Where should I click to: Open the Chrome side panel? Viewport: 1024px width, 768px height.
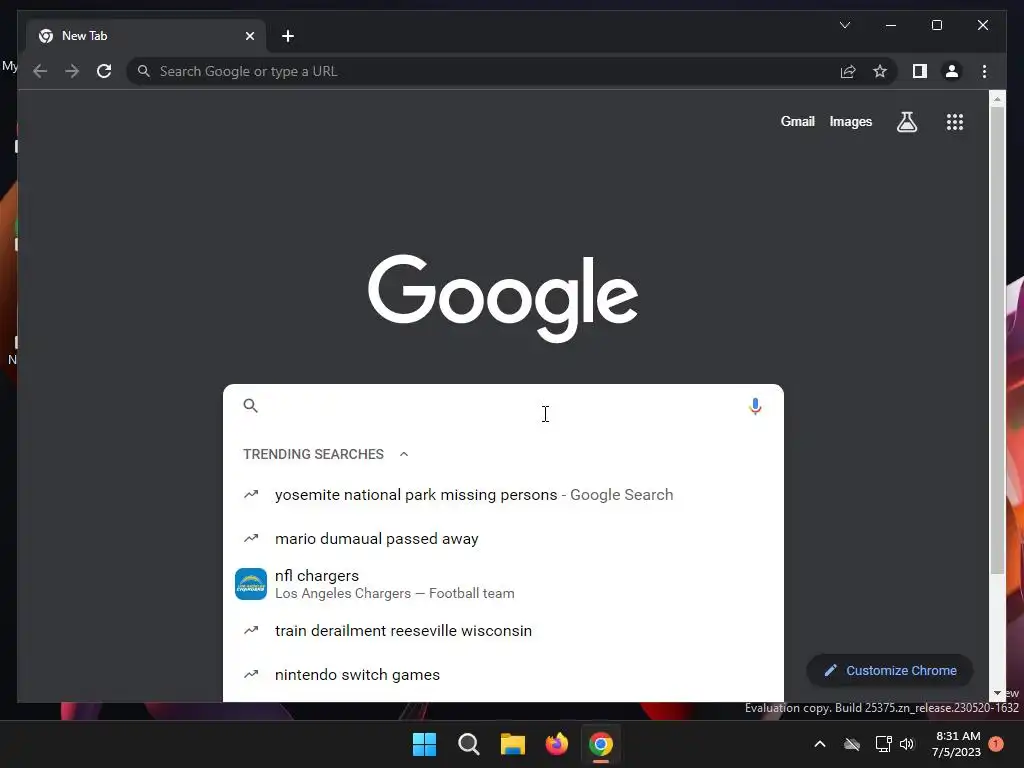pyautogui.click(x=920, y=71)
